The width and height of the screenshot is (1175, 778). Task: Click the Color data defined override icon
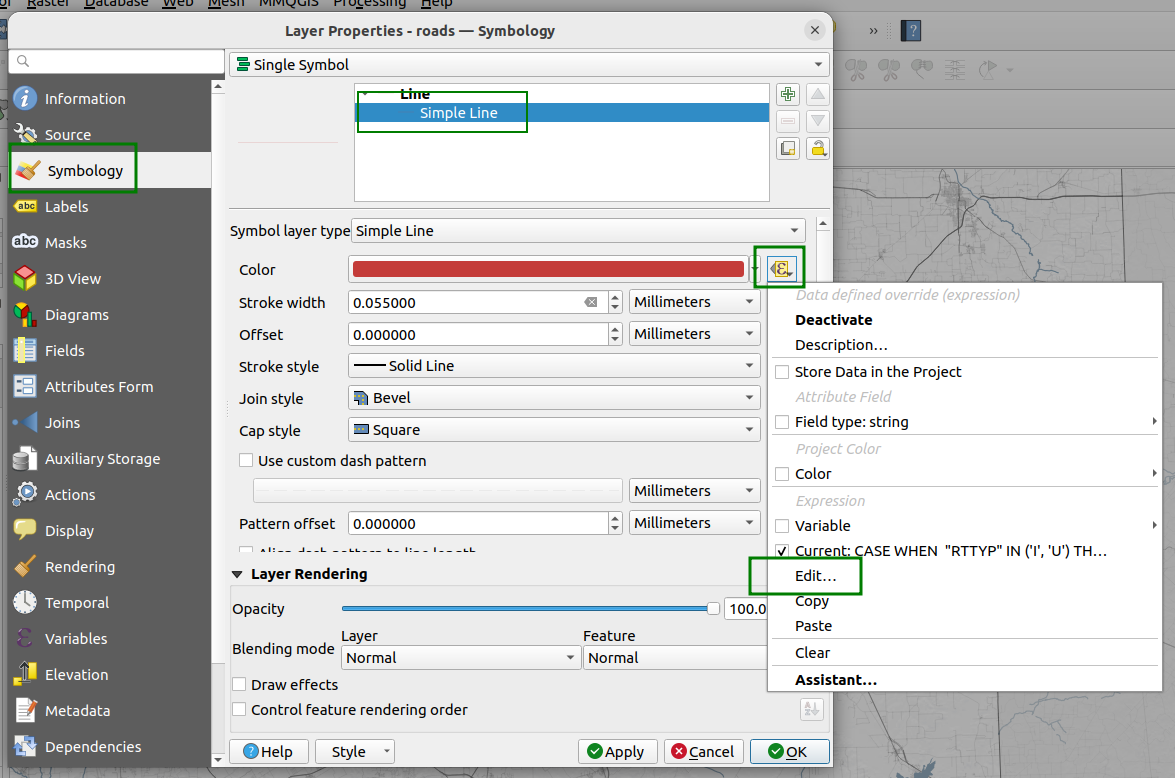pos(781,269)
